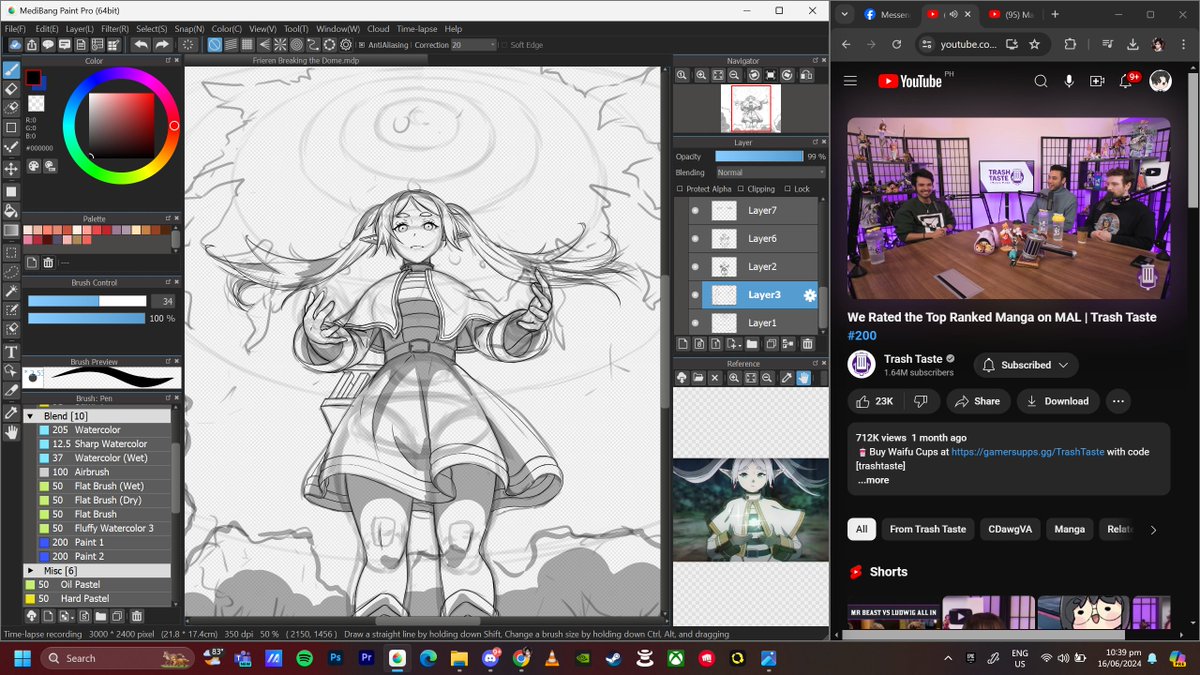Open the Layer(L) menu
Image resolution: width=1200 pixels, height=675 pixels.
pos(80,29)
